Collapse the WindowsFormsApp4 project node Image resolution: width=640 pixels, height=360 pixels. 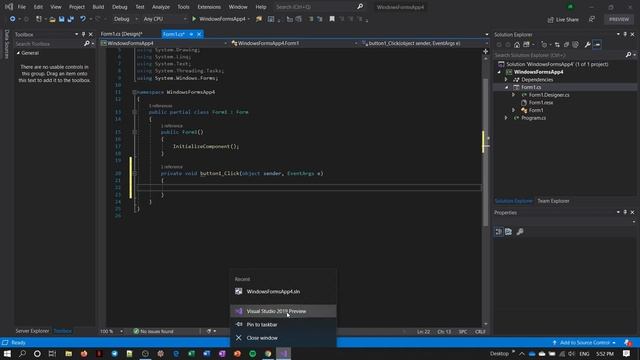(x=499, y=72)
